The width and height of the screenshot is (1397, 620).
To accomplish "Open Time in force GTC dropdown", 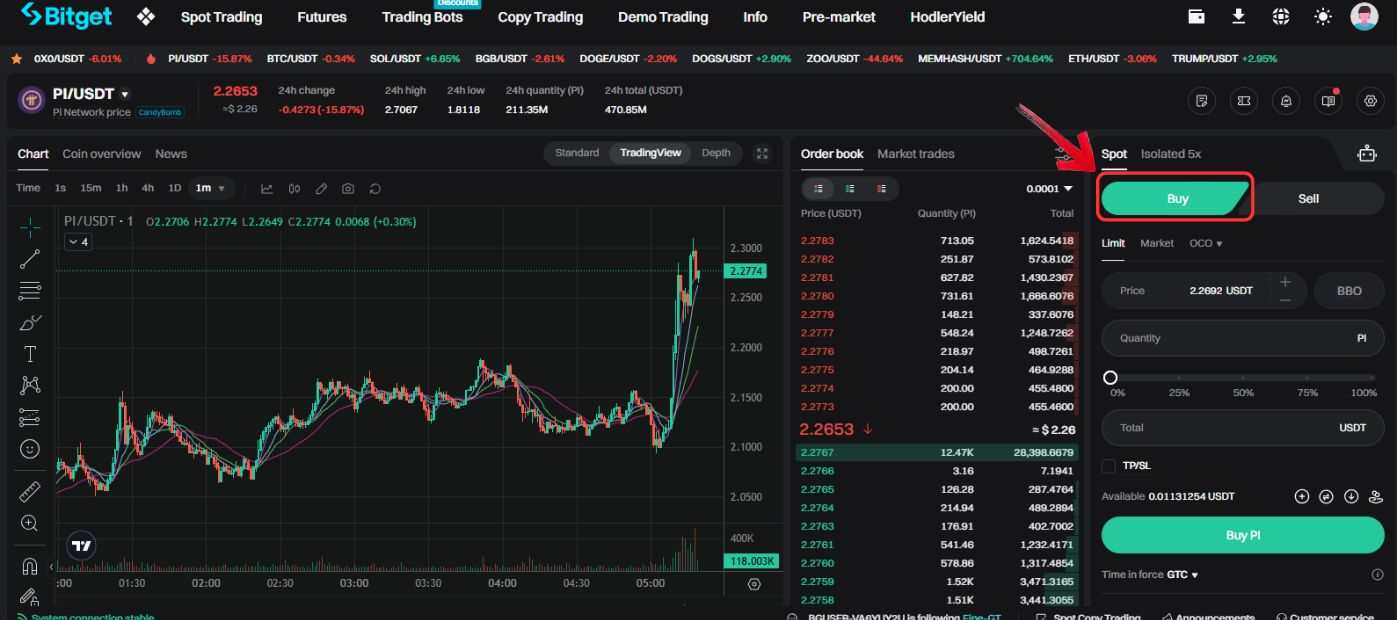I will [1182, 575].
